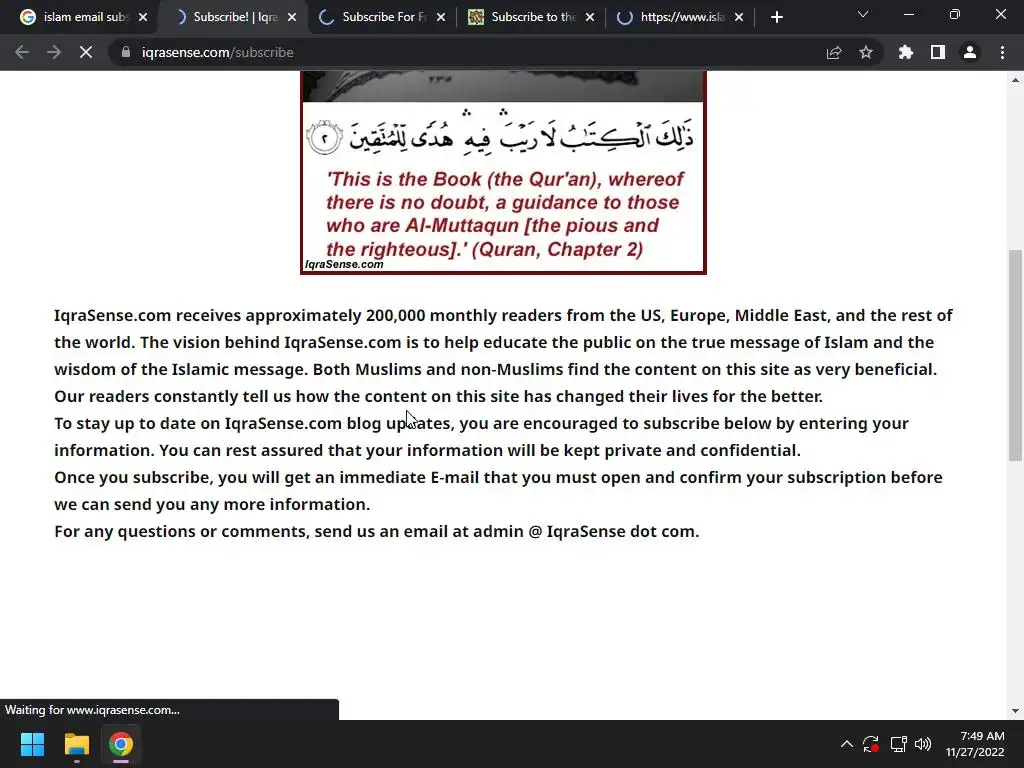Click the Chrome icon in the taskbar
This screenshot has height=768, width=1024.
coord(121,744)
